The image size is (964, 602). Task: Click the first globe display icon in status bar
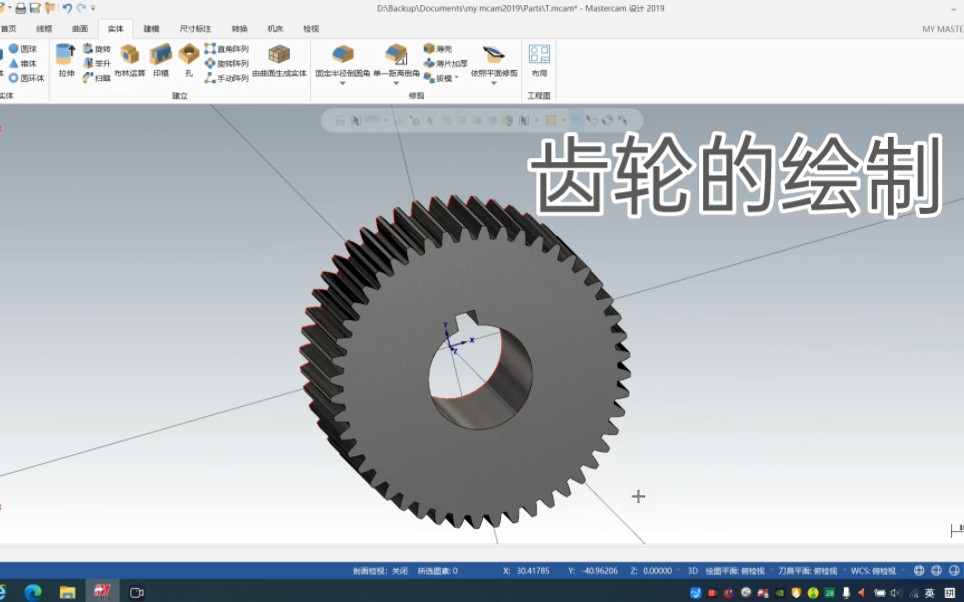coord(919,571)
